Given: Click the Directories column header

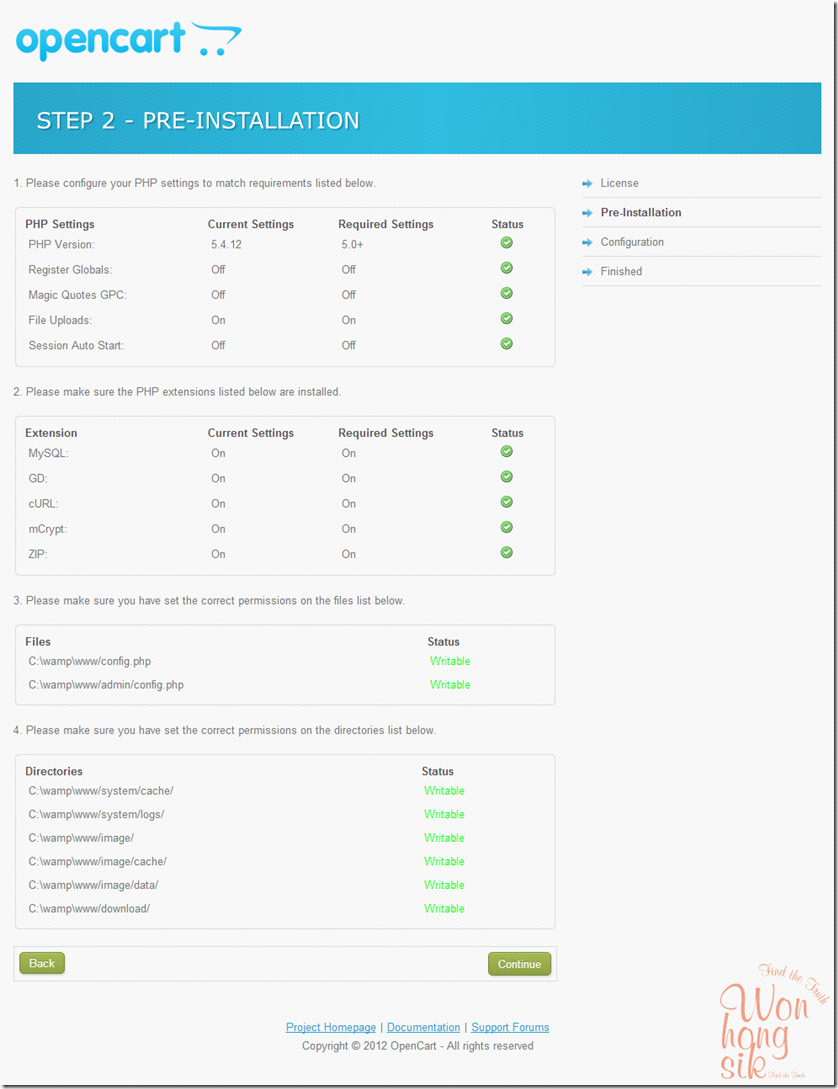Looking at the screenshot, I should pyautogui.click(x=54, y=772).
